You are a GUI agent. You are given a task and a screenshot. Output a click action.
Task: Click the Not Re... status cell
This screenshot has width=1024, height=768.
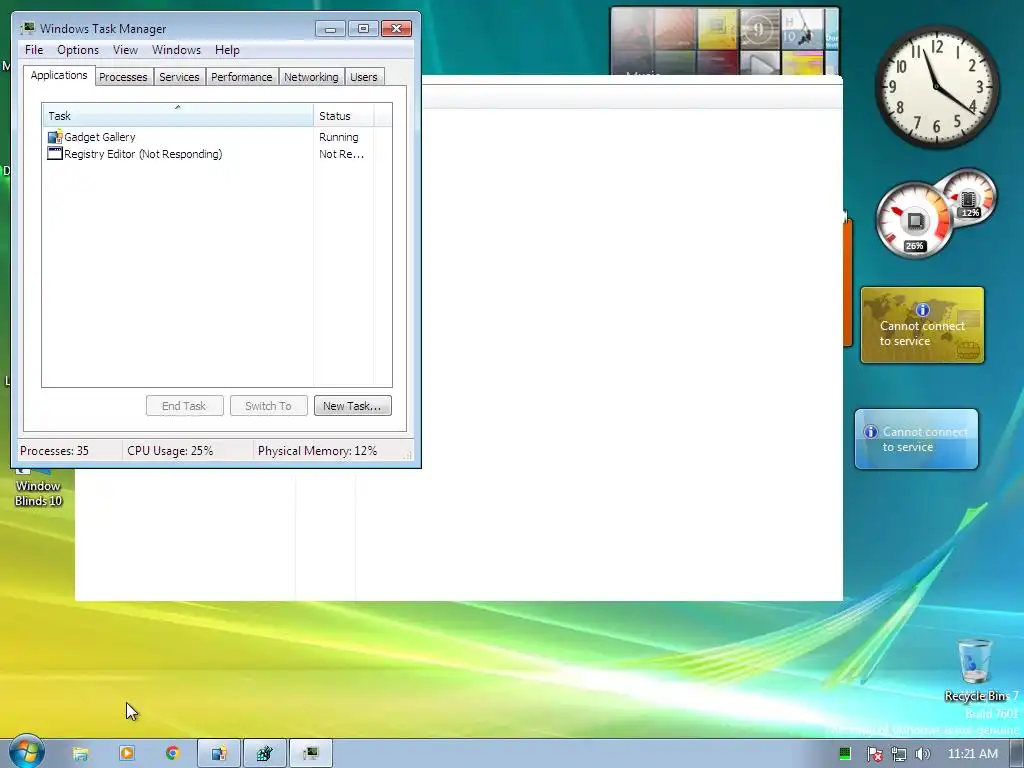click(341, 154)
